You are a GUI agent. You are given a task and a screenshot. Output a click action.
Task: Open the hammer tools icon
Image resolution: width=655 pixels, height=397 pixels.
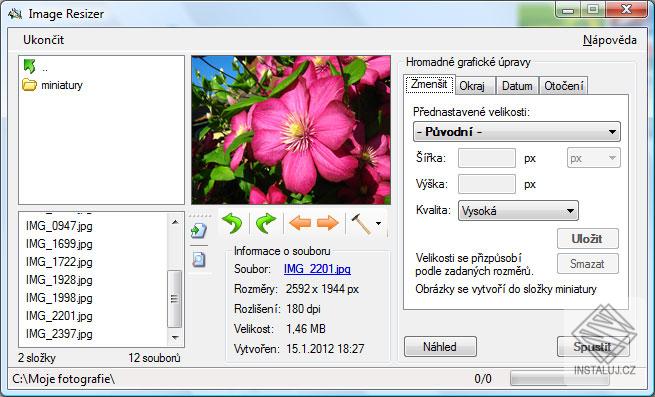point(361,224)
